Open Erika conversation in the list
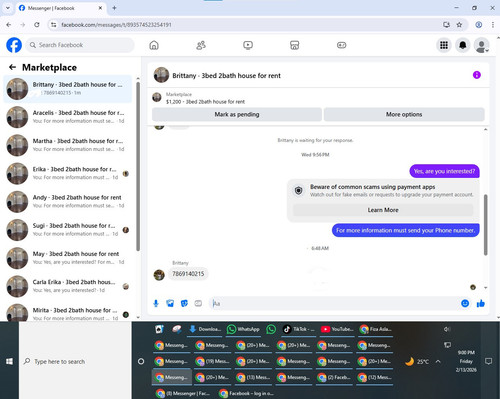Screen dimensions: 500x399 (68, 173)
